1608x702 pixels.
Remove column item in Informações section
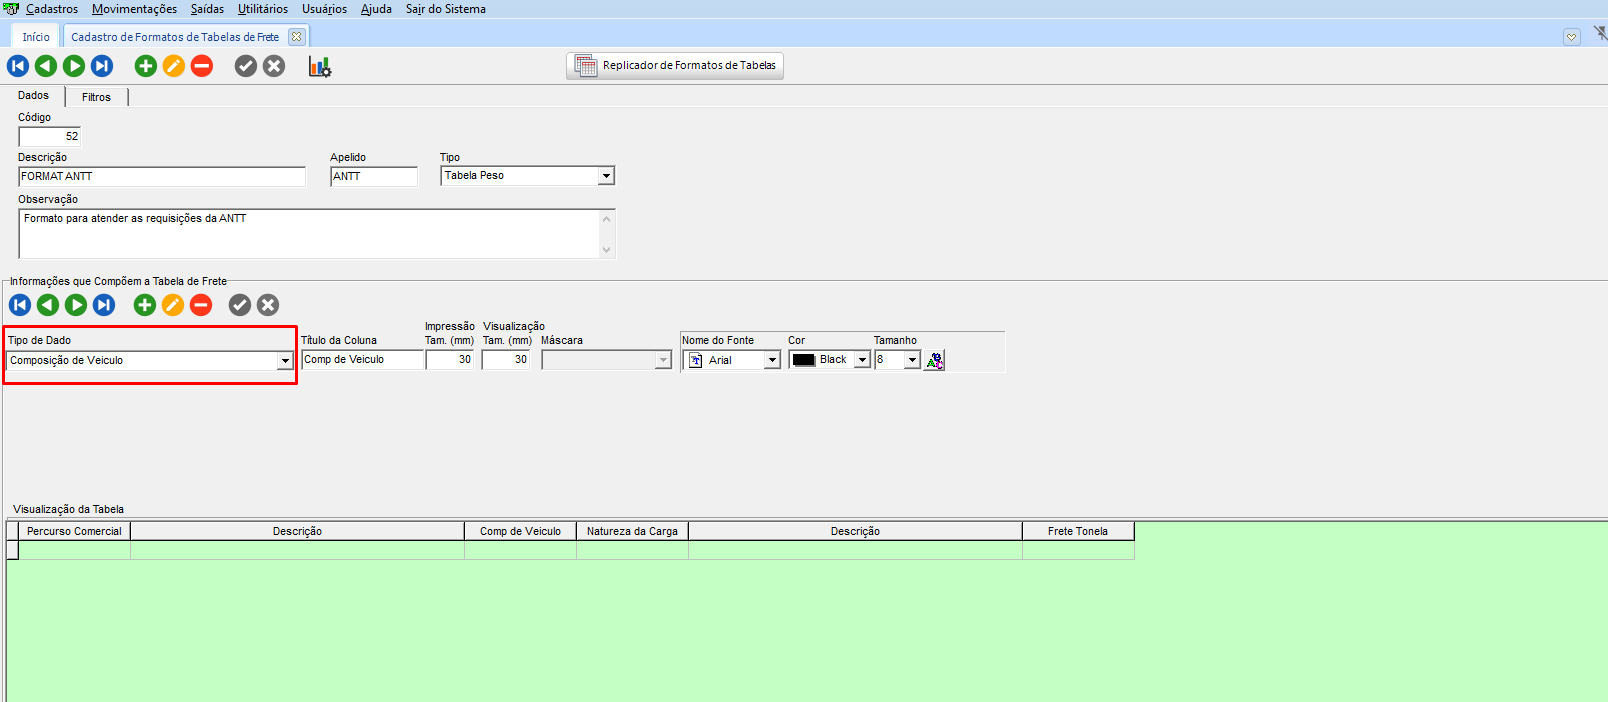pyautogui.click(x=201, y=305)
